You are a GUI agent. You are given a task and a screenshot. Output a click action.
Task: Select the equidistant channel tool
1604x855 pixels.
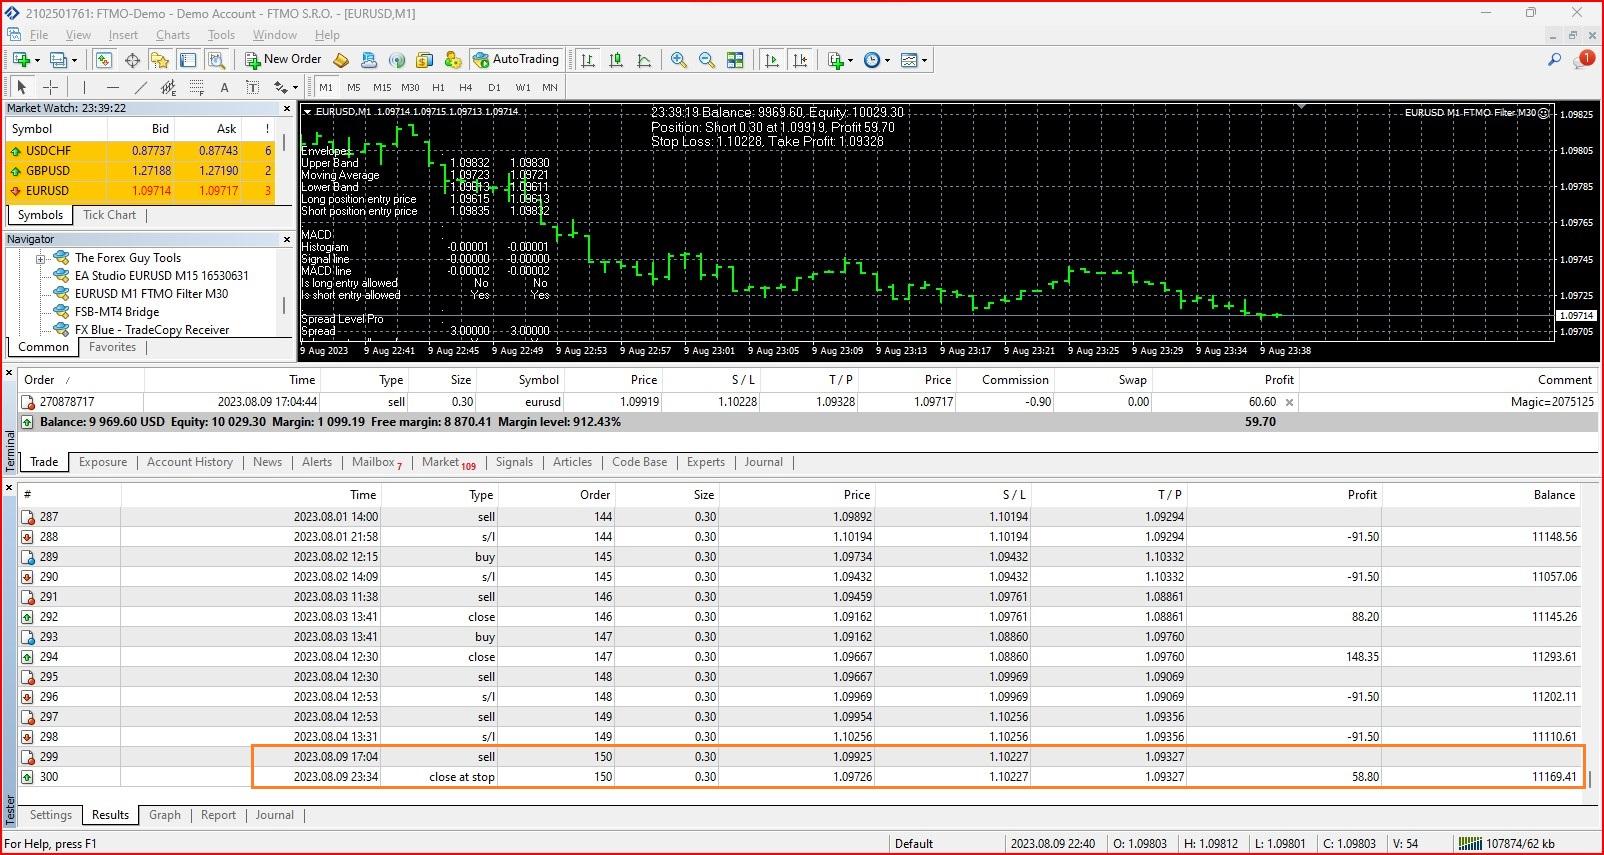[x=169, y=87]
